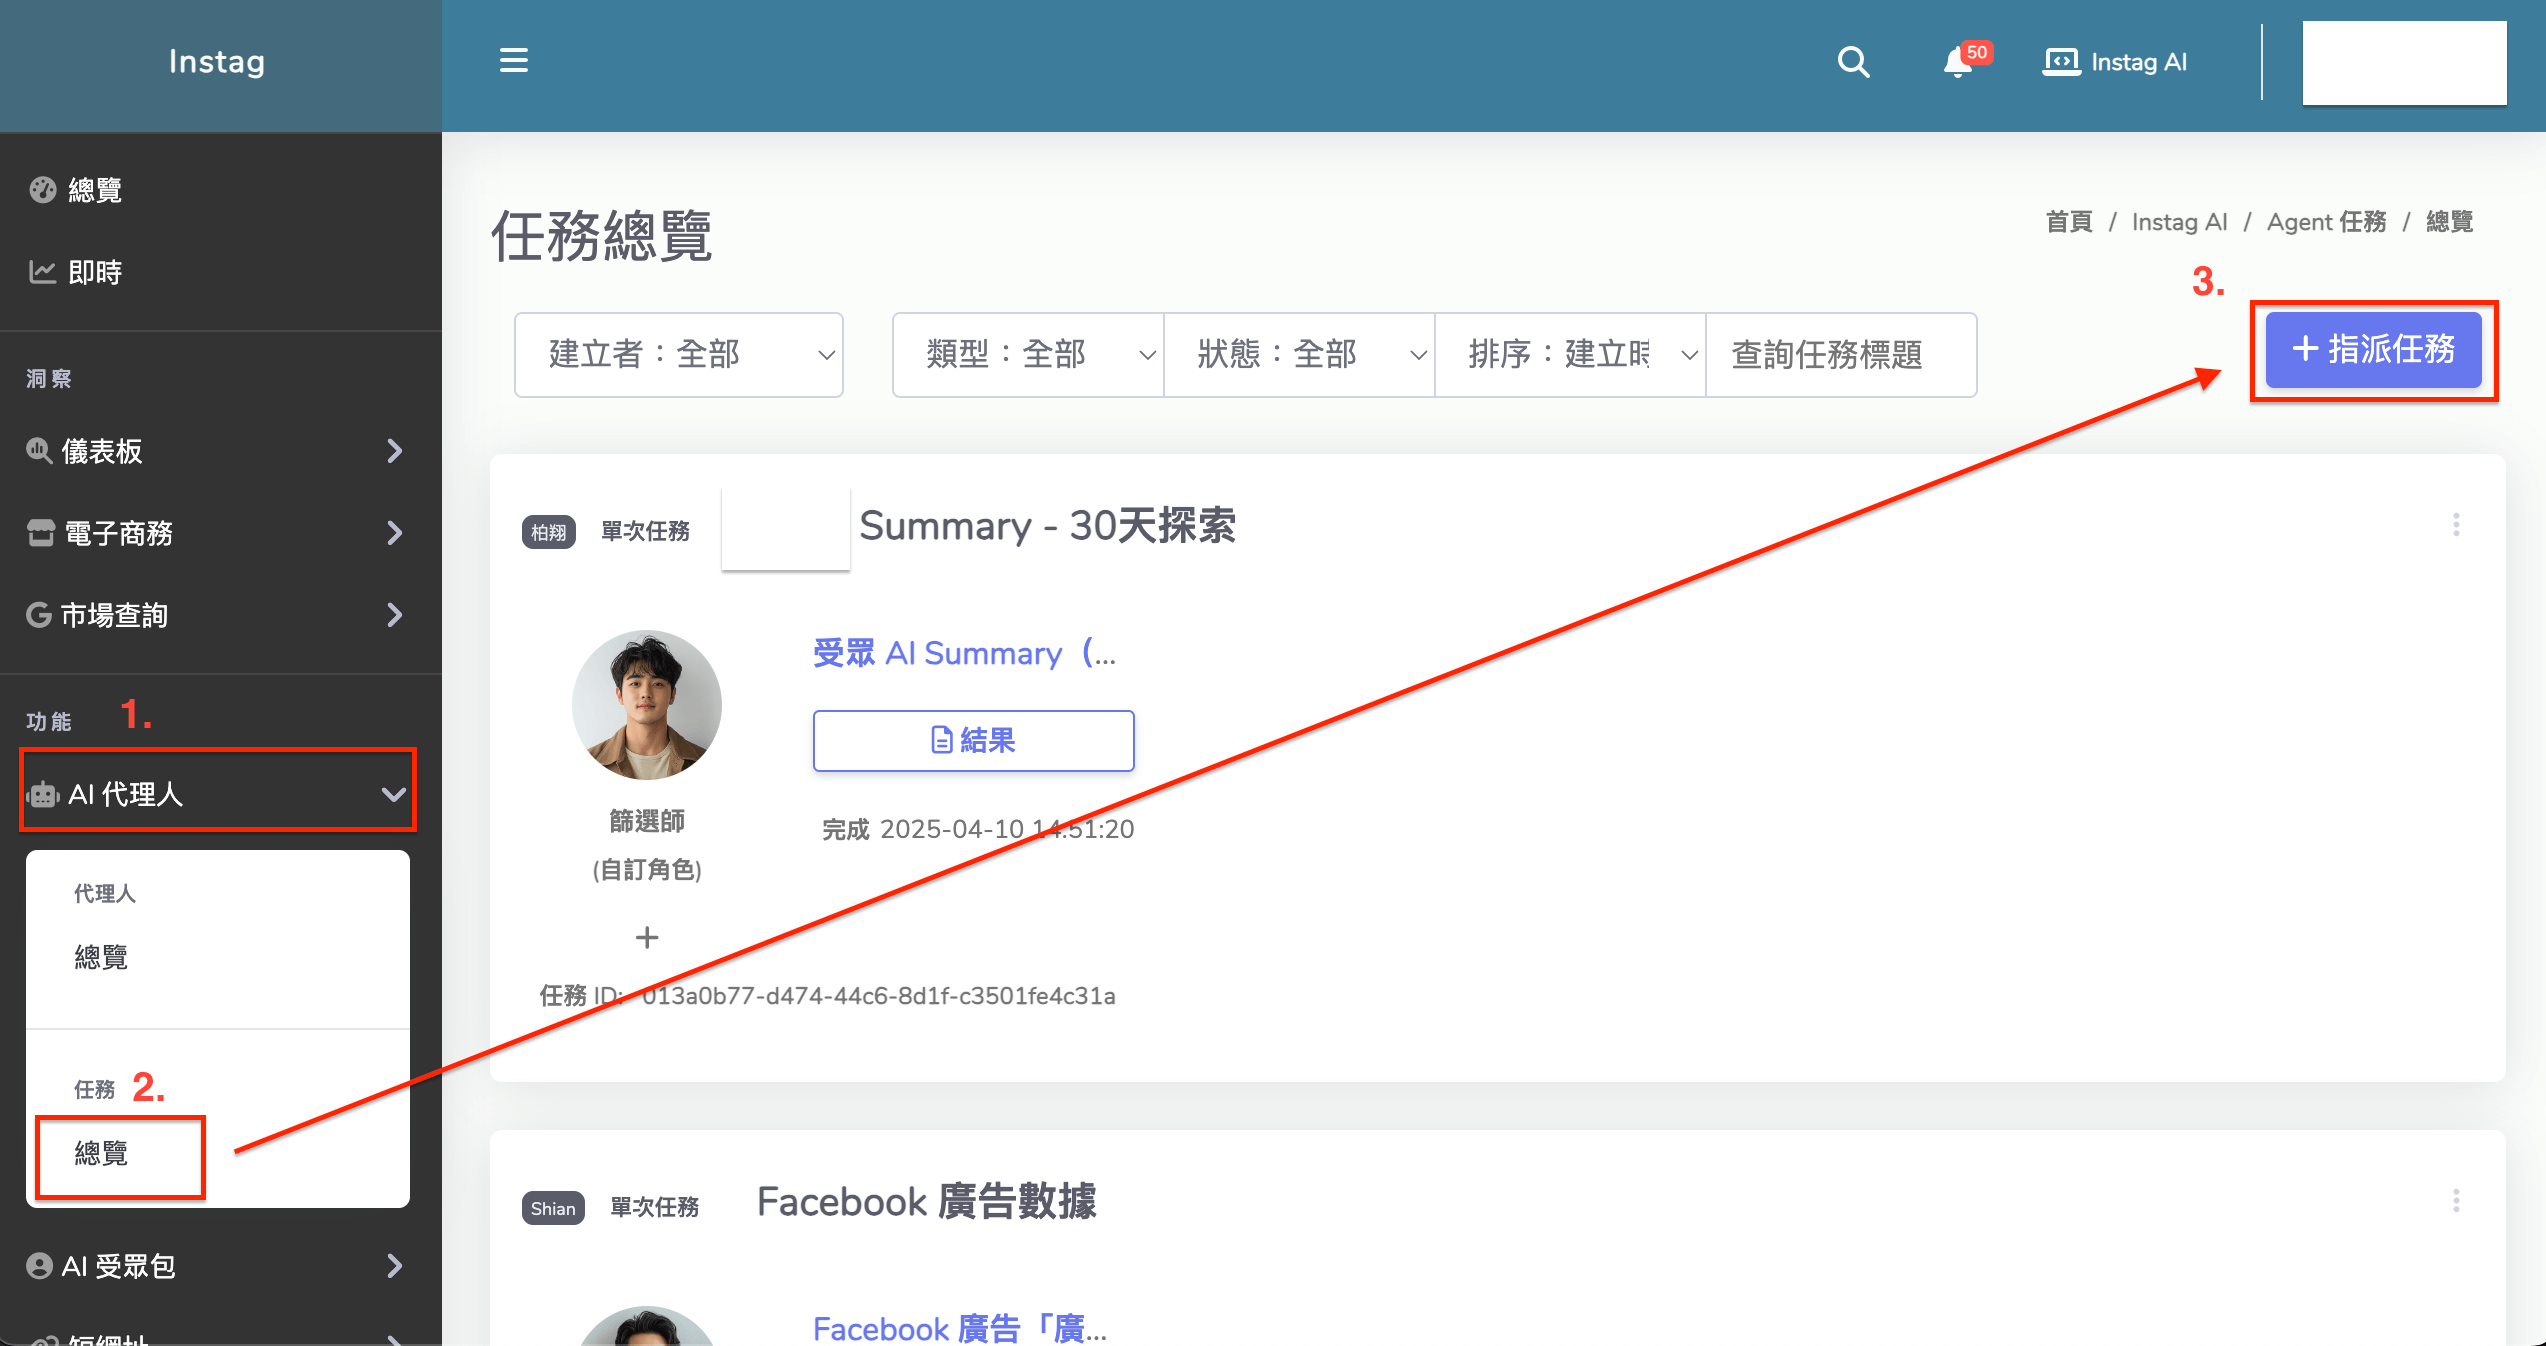Open the 狀態:全部 dropdown
The height and width of the screenshot is (1346, 2546).
click(1299, 355)
